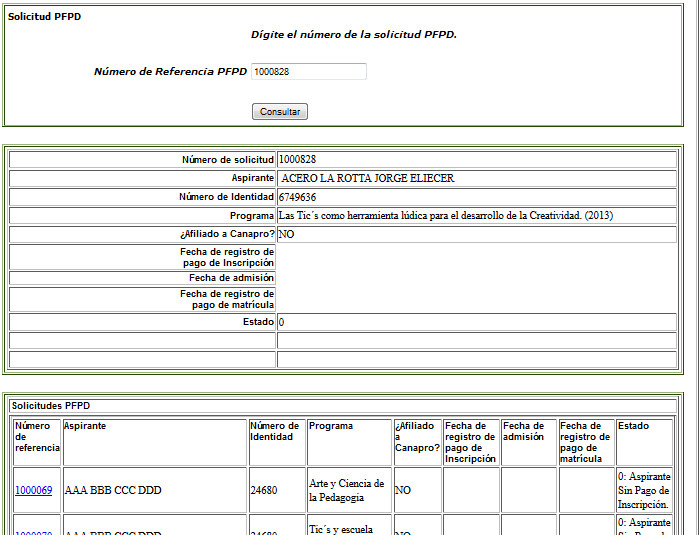
Task: Select 'AAA BBB CCC DDD' in row 1000069
Action: point(113,490)
